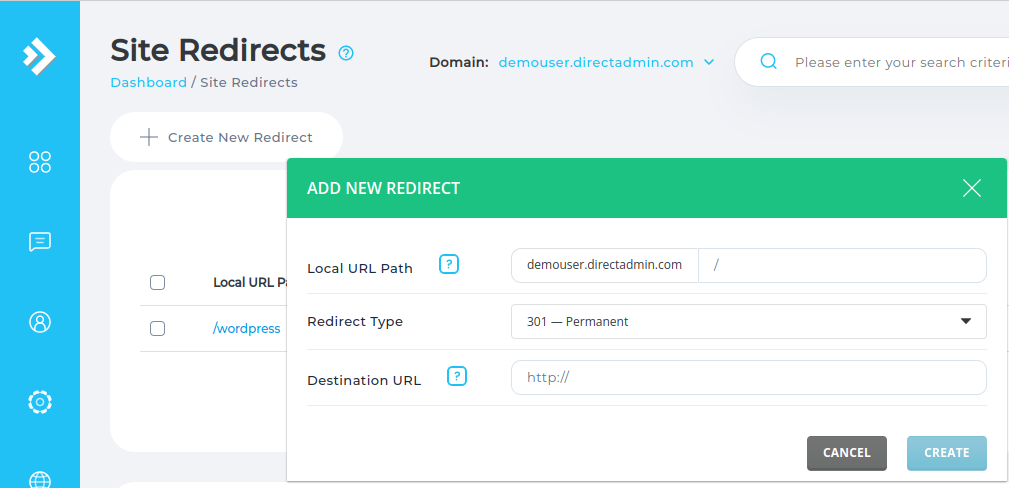Click the search magnifier icon

pos(769,62)
